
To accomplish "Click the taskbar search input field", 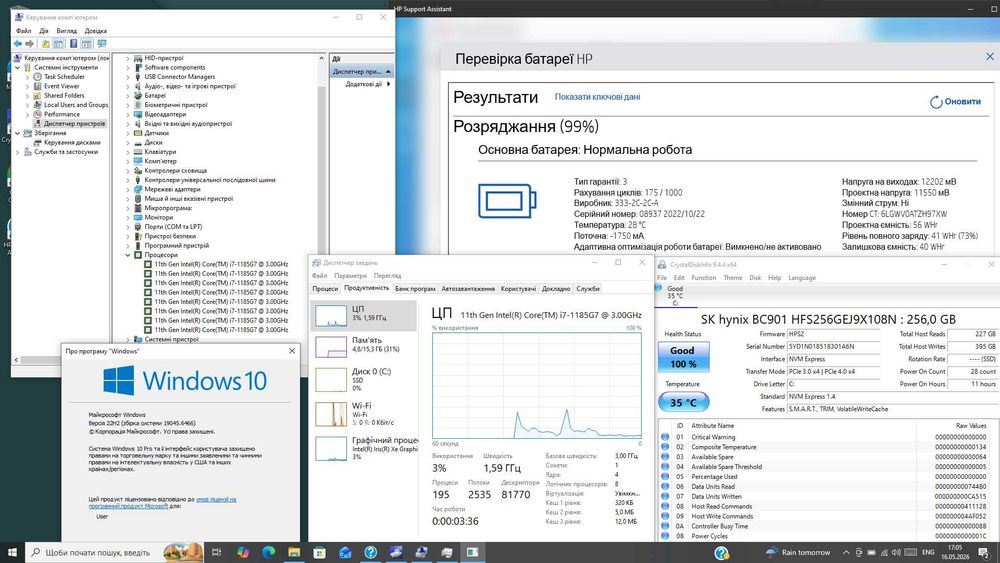I will click(x=102, y=552).
